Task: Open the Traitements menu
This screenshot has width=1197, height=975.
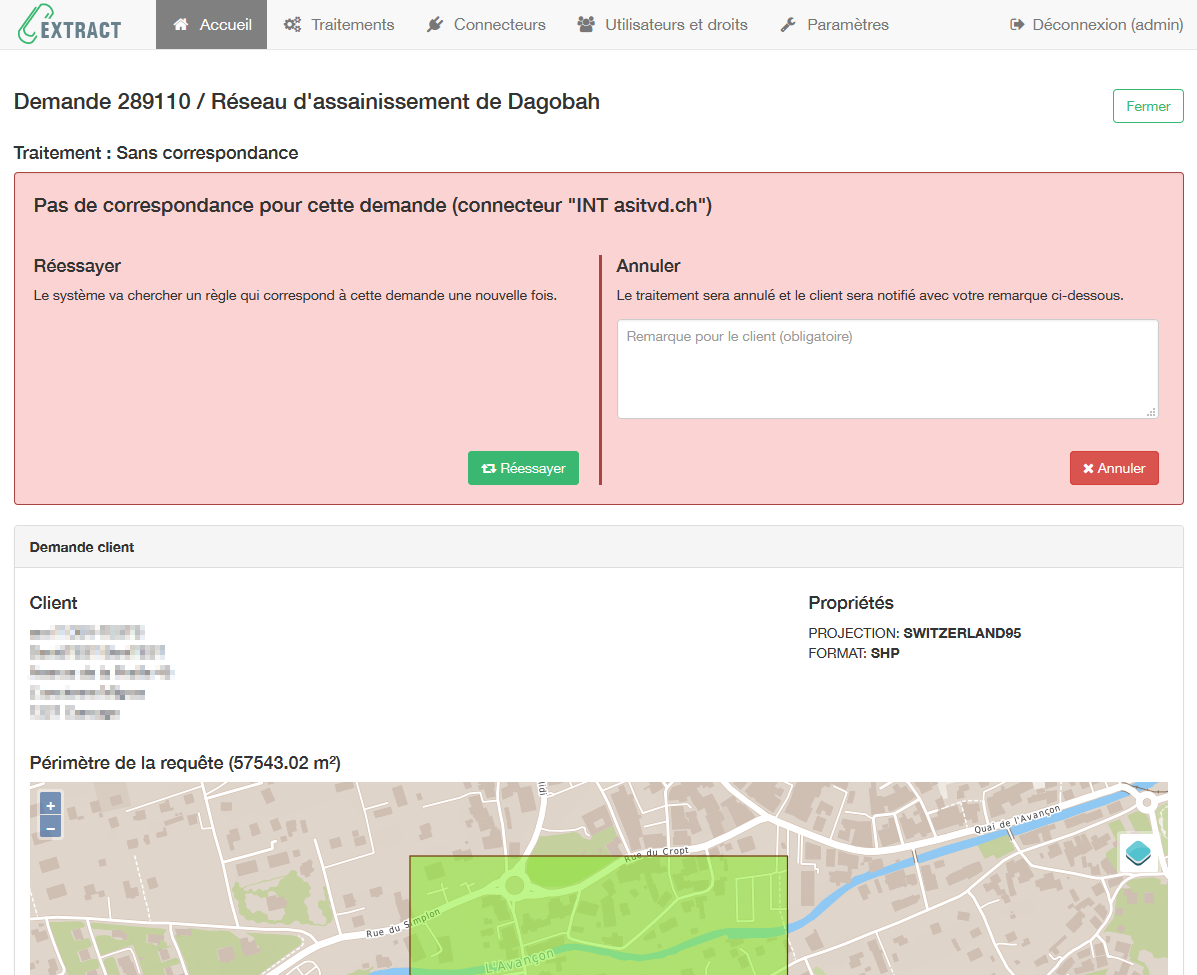Action: coord(339,24)
